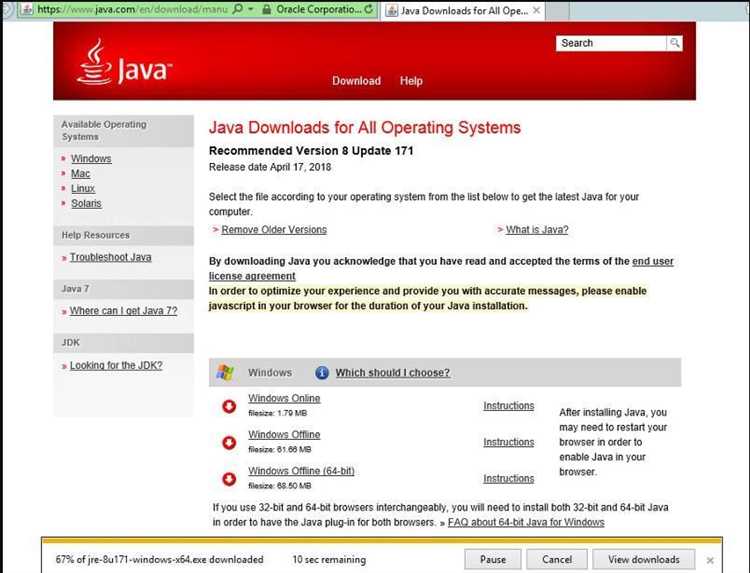Click into the Java site Search field

pyautogui.click(x=610, y=43)
